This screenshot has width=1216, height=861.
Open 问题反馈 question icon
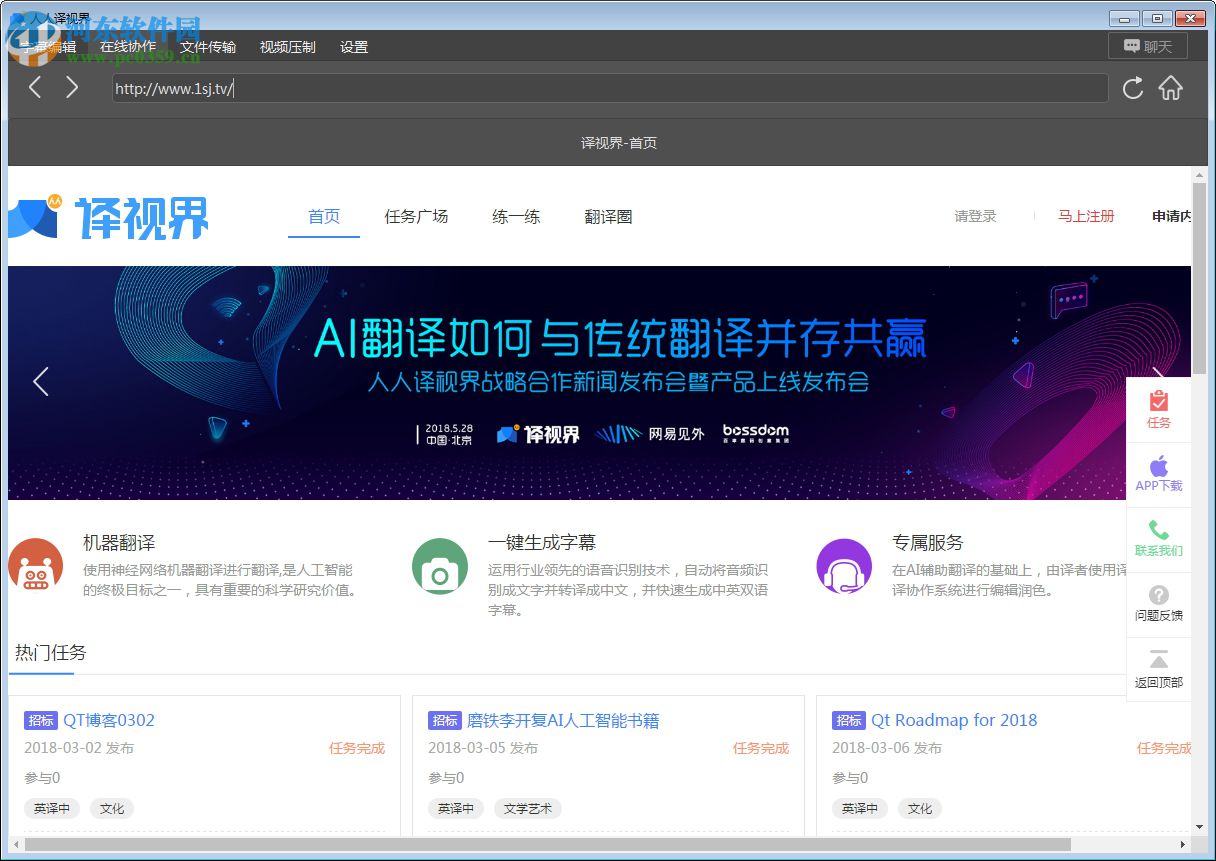pyautogui.click(x=1159, y=604)
